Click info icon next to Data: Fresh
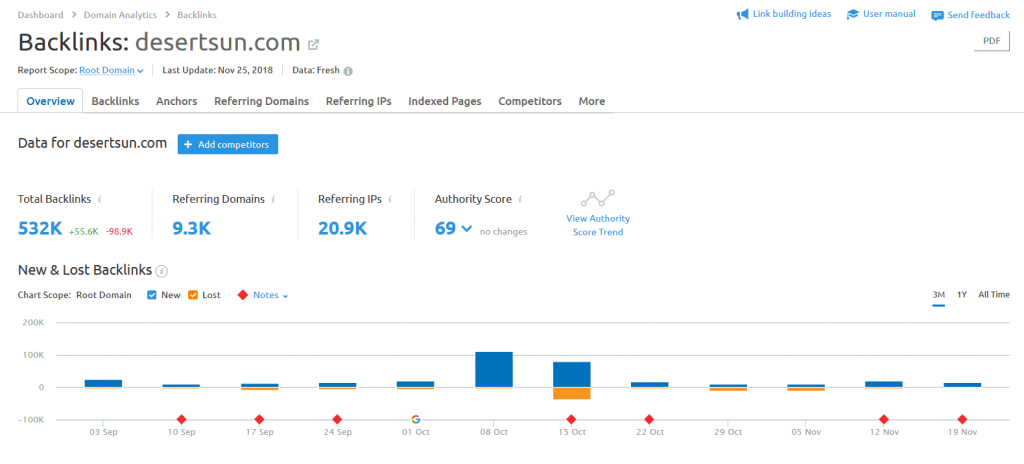 tap(348, 71)
